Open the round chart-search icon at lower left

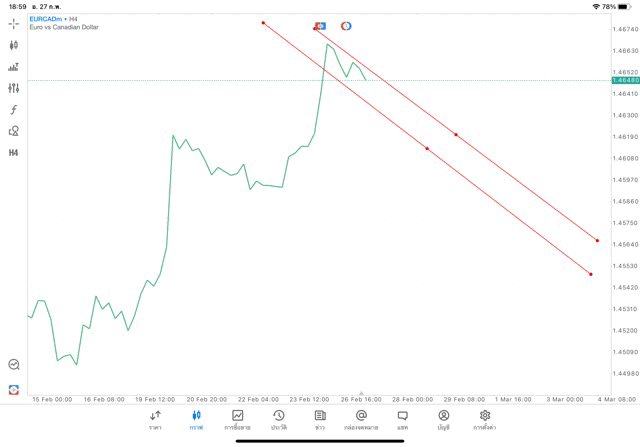(x=14, y=365)
